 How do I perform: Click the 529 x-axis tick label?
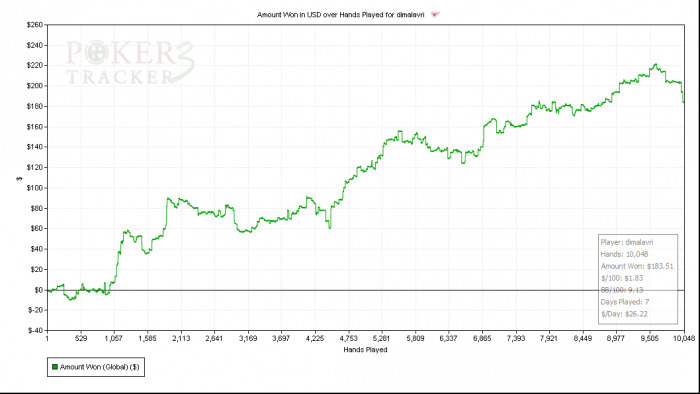click(81, 338)
